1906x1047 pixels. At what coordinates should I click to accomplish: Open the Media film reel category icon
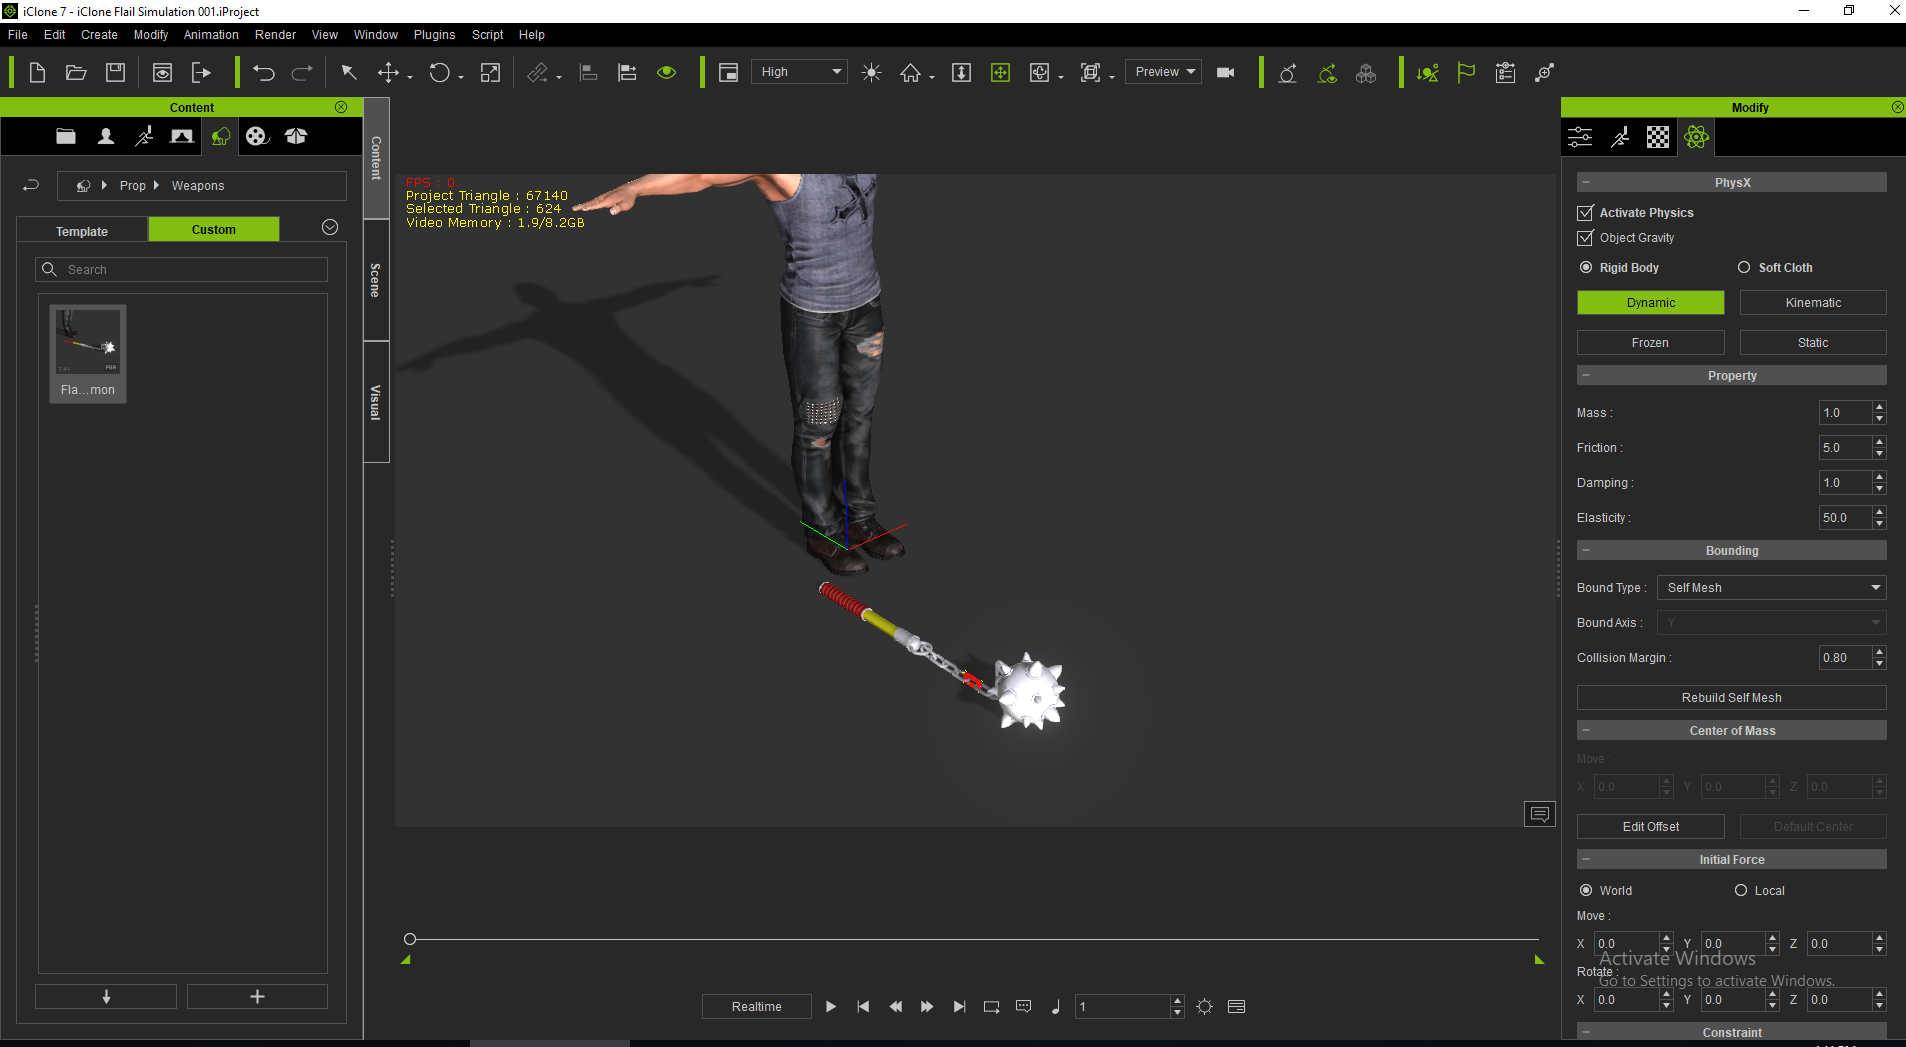(258, 136)
